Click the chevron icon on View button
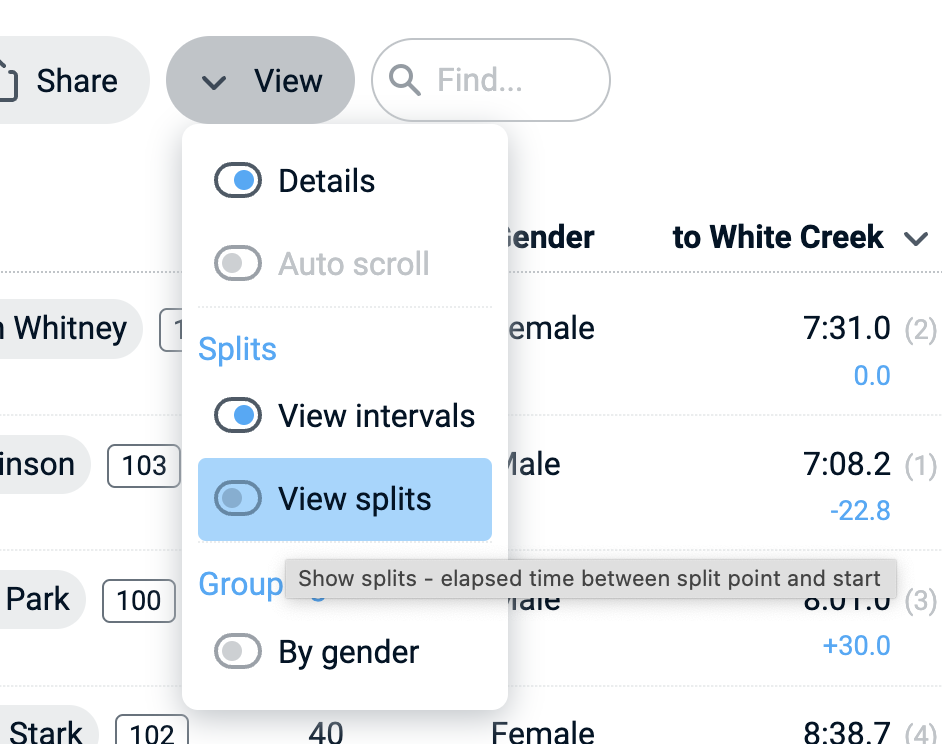This screenshot has width=942, height=744. (x=214, y=82)
